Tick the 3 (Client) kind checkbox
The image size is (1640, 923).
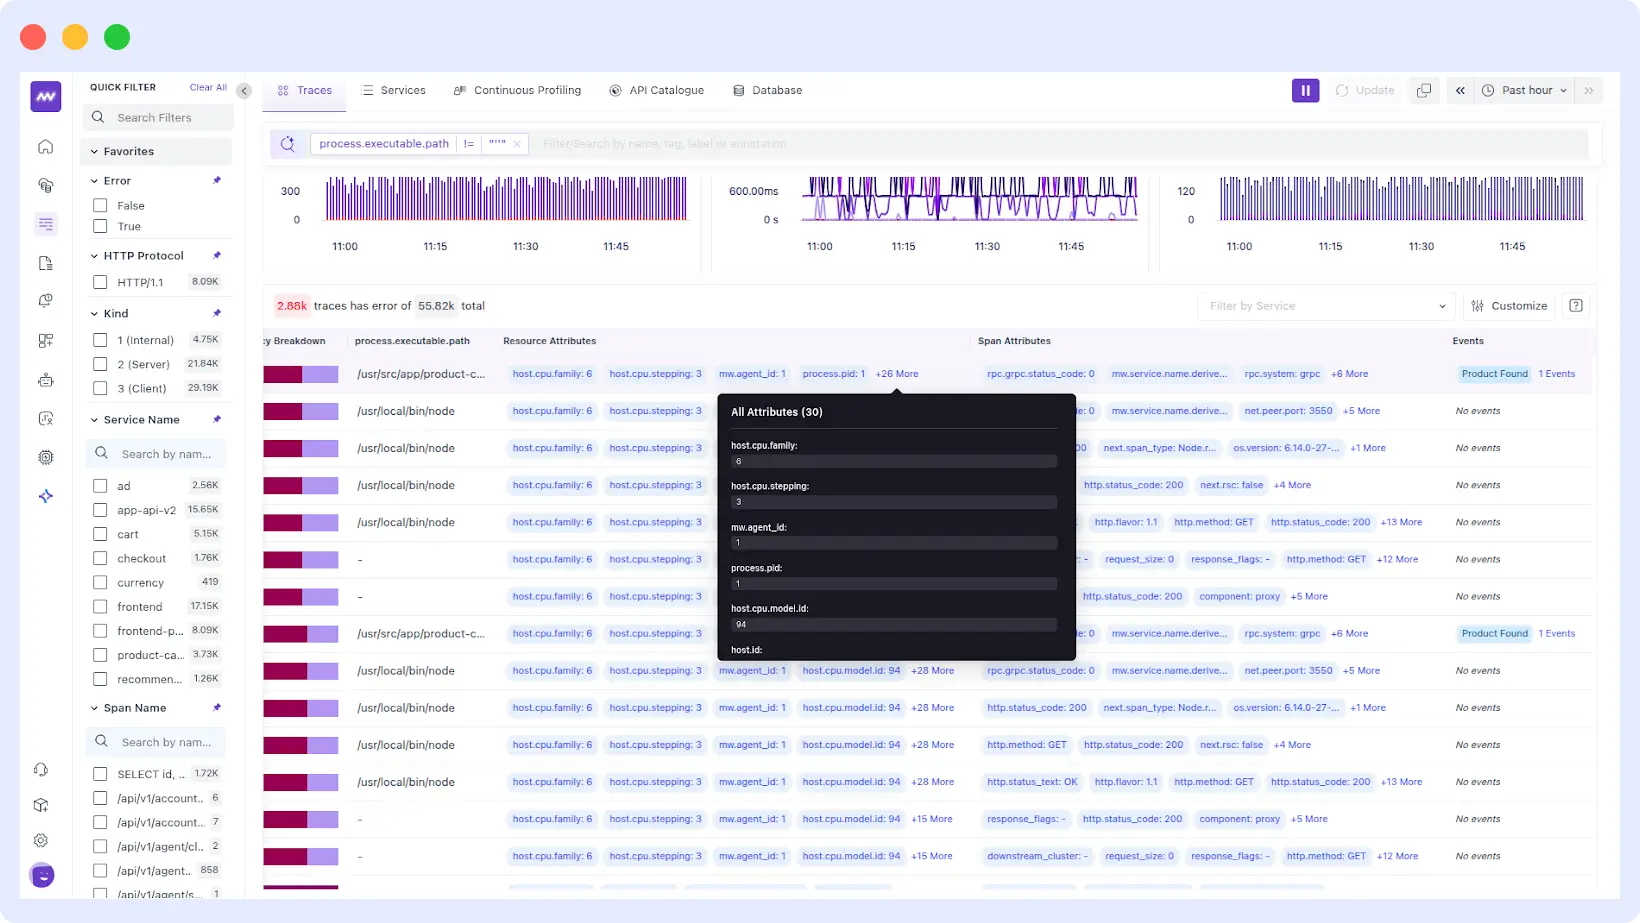[100, 388]
